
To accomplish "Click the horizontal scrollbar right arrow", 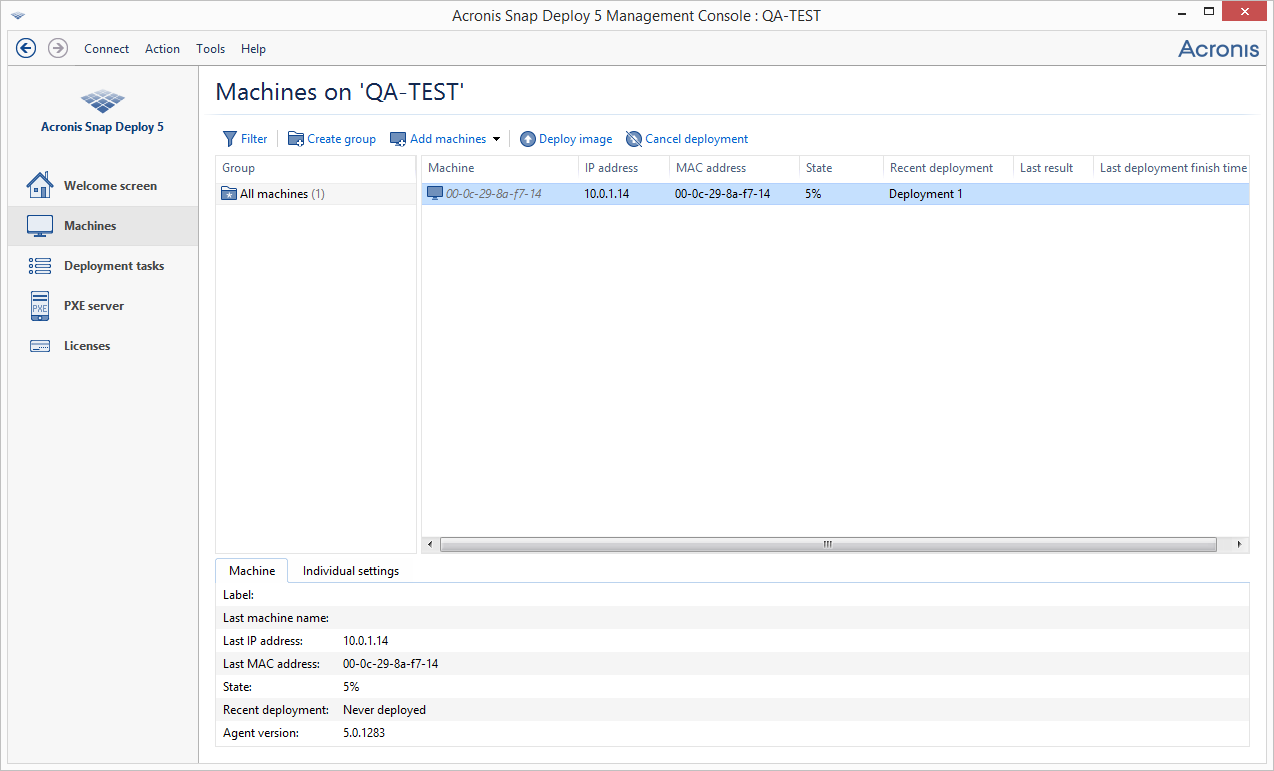I will coord(1240,545).
